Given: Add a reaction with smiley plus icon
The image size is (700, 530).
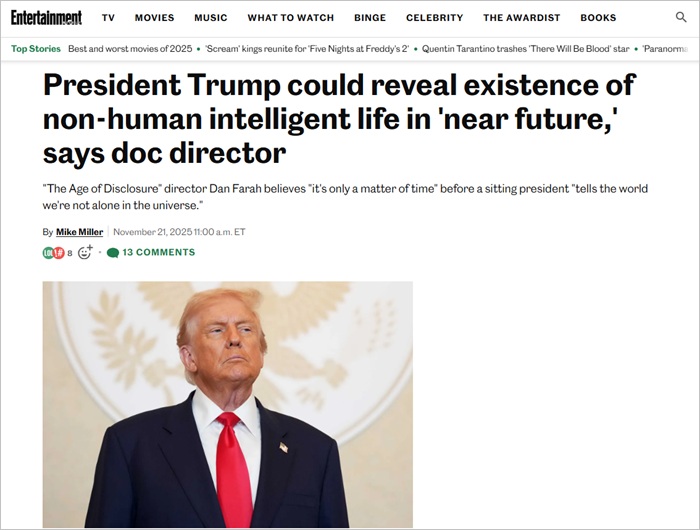Looking at the screenshot, I should (85, 252).
